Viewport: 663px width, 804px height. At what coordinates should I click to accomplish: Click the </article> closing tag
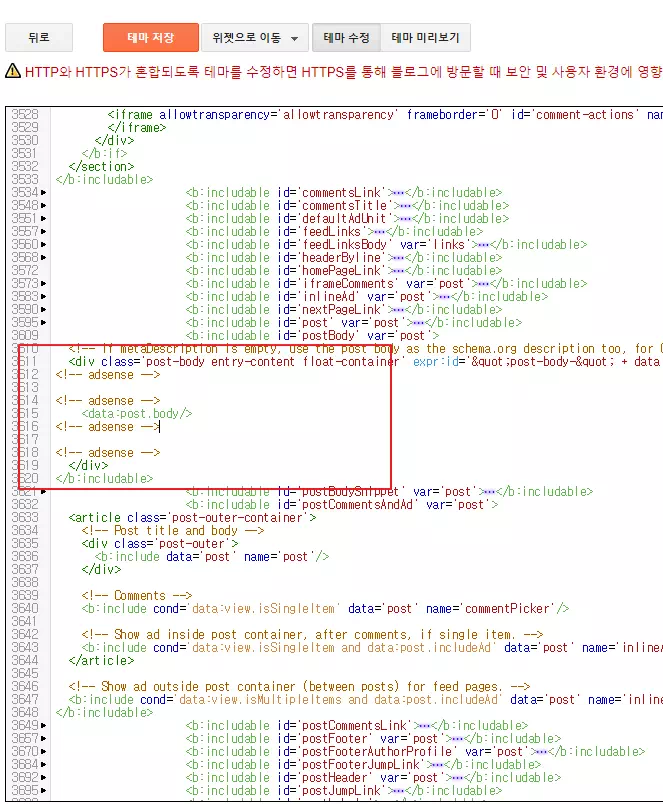point(102,661)
